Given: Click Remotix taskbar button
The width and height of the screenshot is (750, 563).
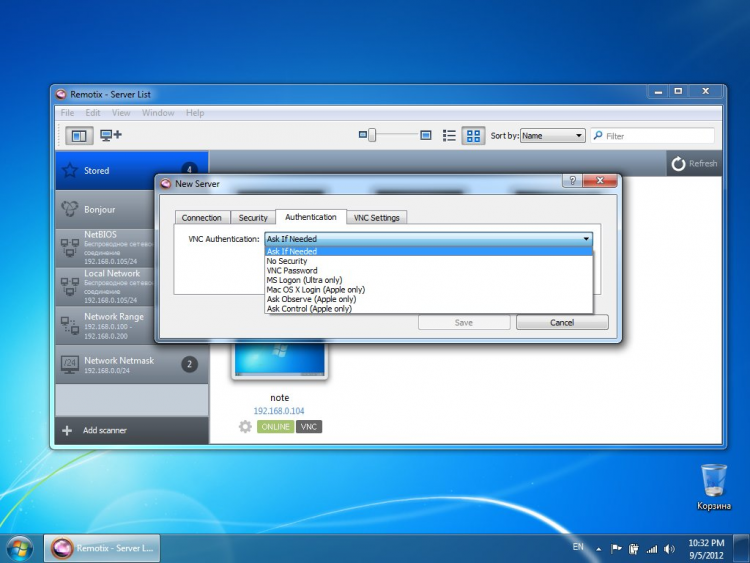Looking at the screenshot, I should [x=102, y=548].
